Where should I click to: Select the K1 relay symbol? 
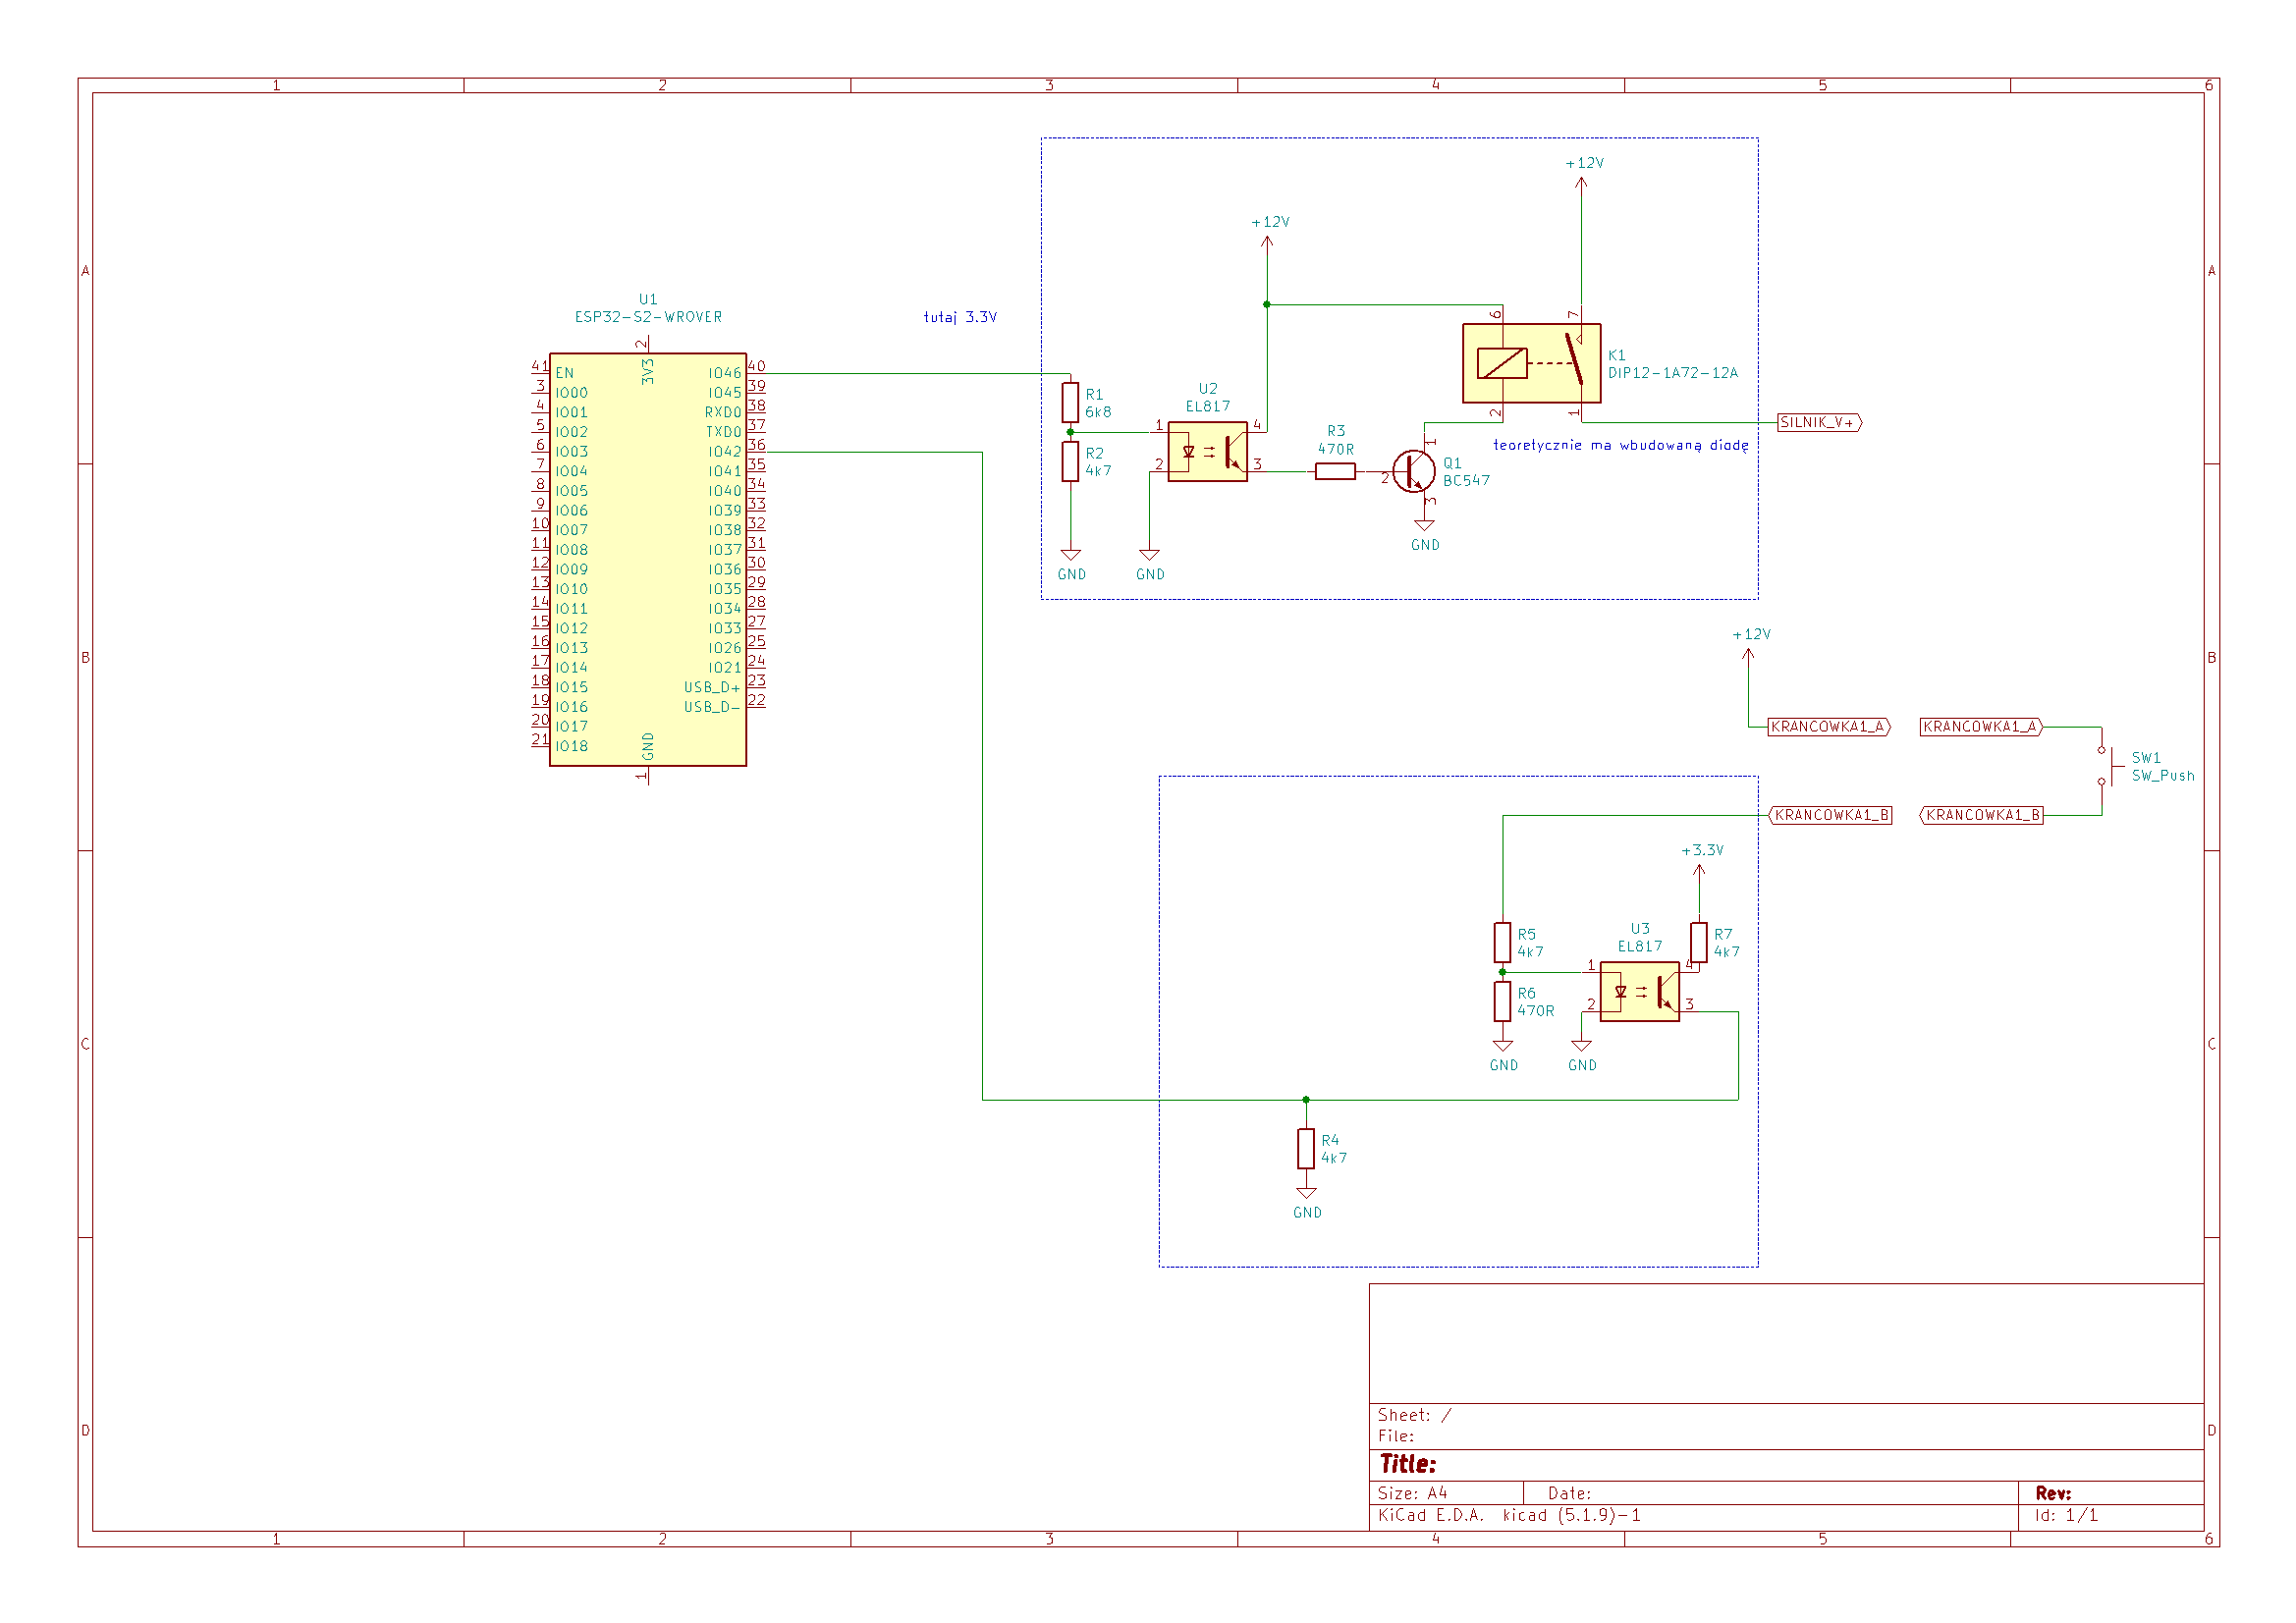pos(1531,363)
